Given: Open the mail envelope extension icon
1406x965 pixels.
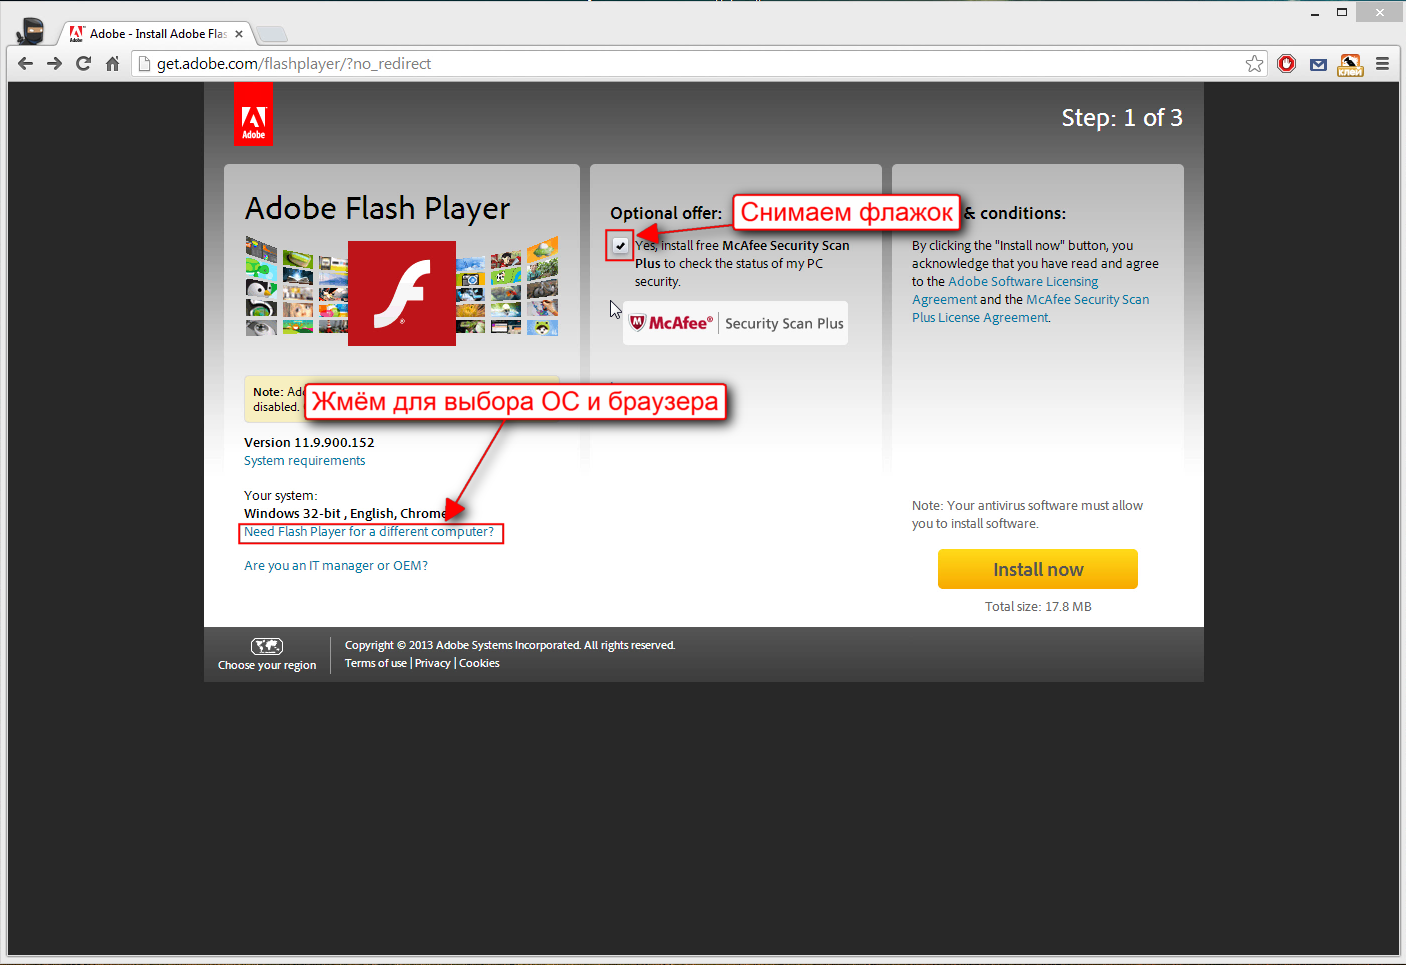Looking at the screenshot, I should click(x=1318, y=64).
